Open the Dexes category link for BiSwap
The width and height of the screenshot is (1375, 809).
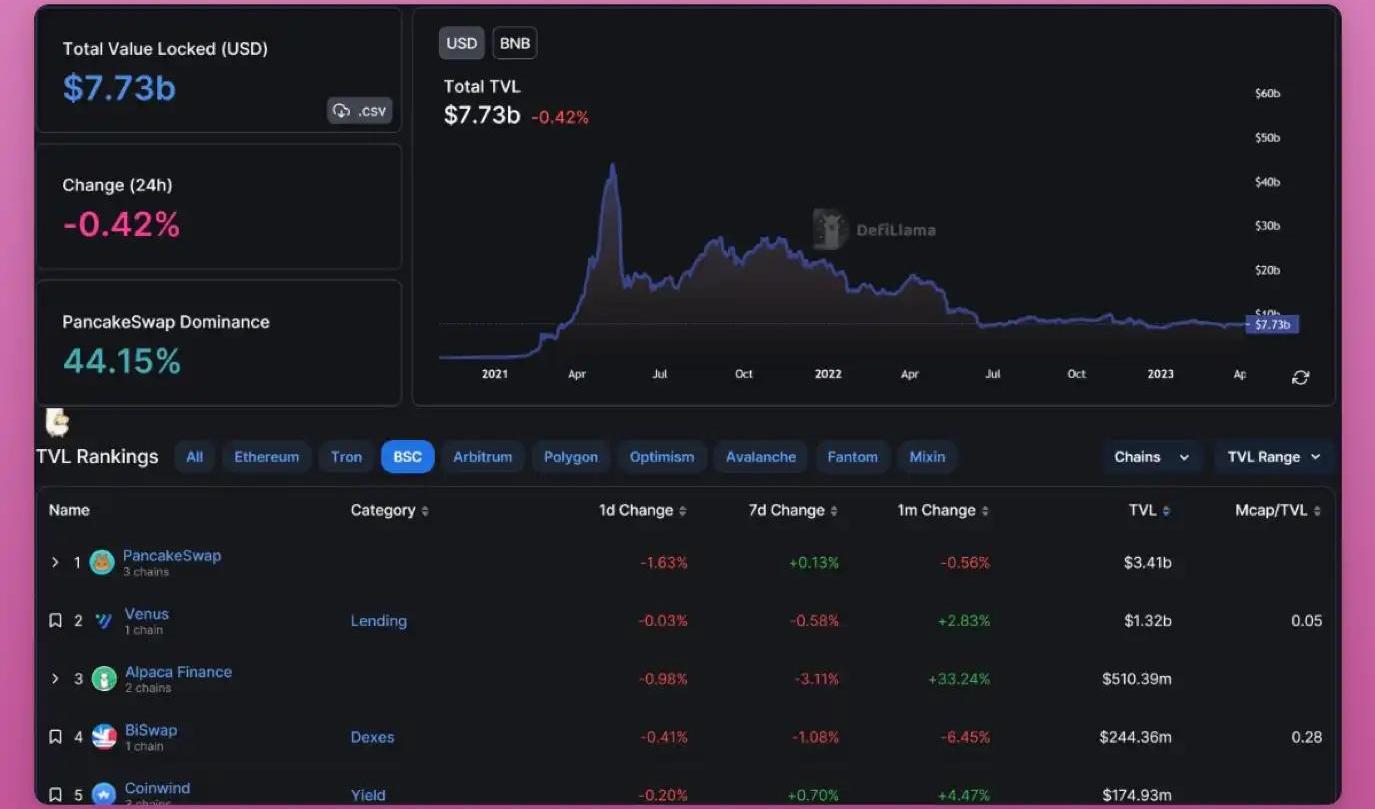coord(372,737)
